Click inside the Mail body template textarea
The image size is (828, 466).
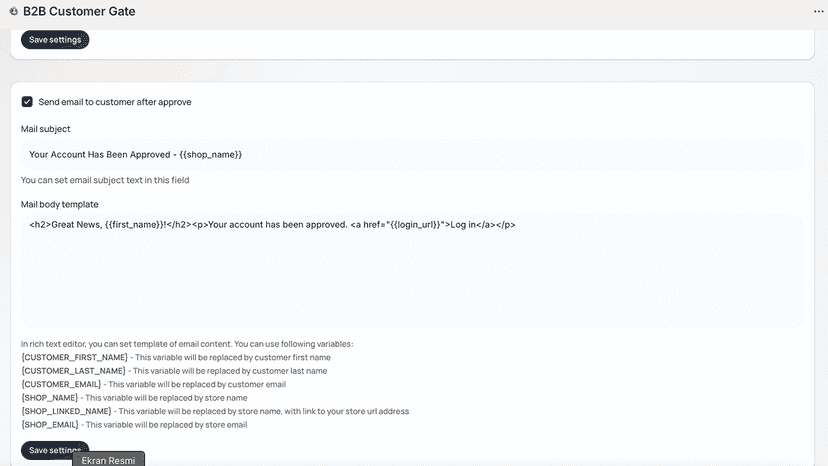pyautogui.click(x=412, y=271)
